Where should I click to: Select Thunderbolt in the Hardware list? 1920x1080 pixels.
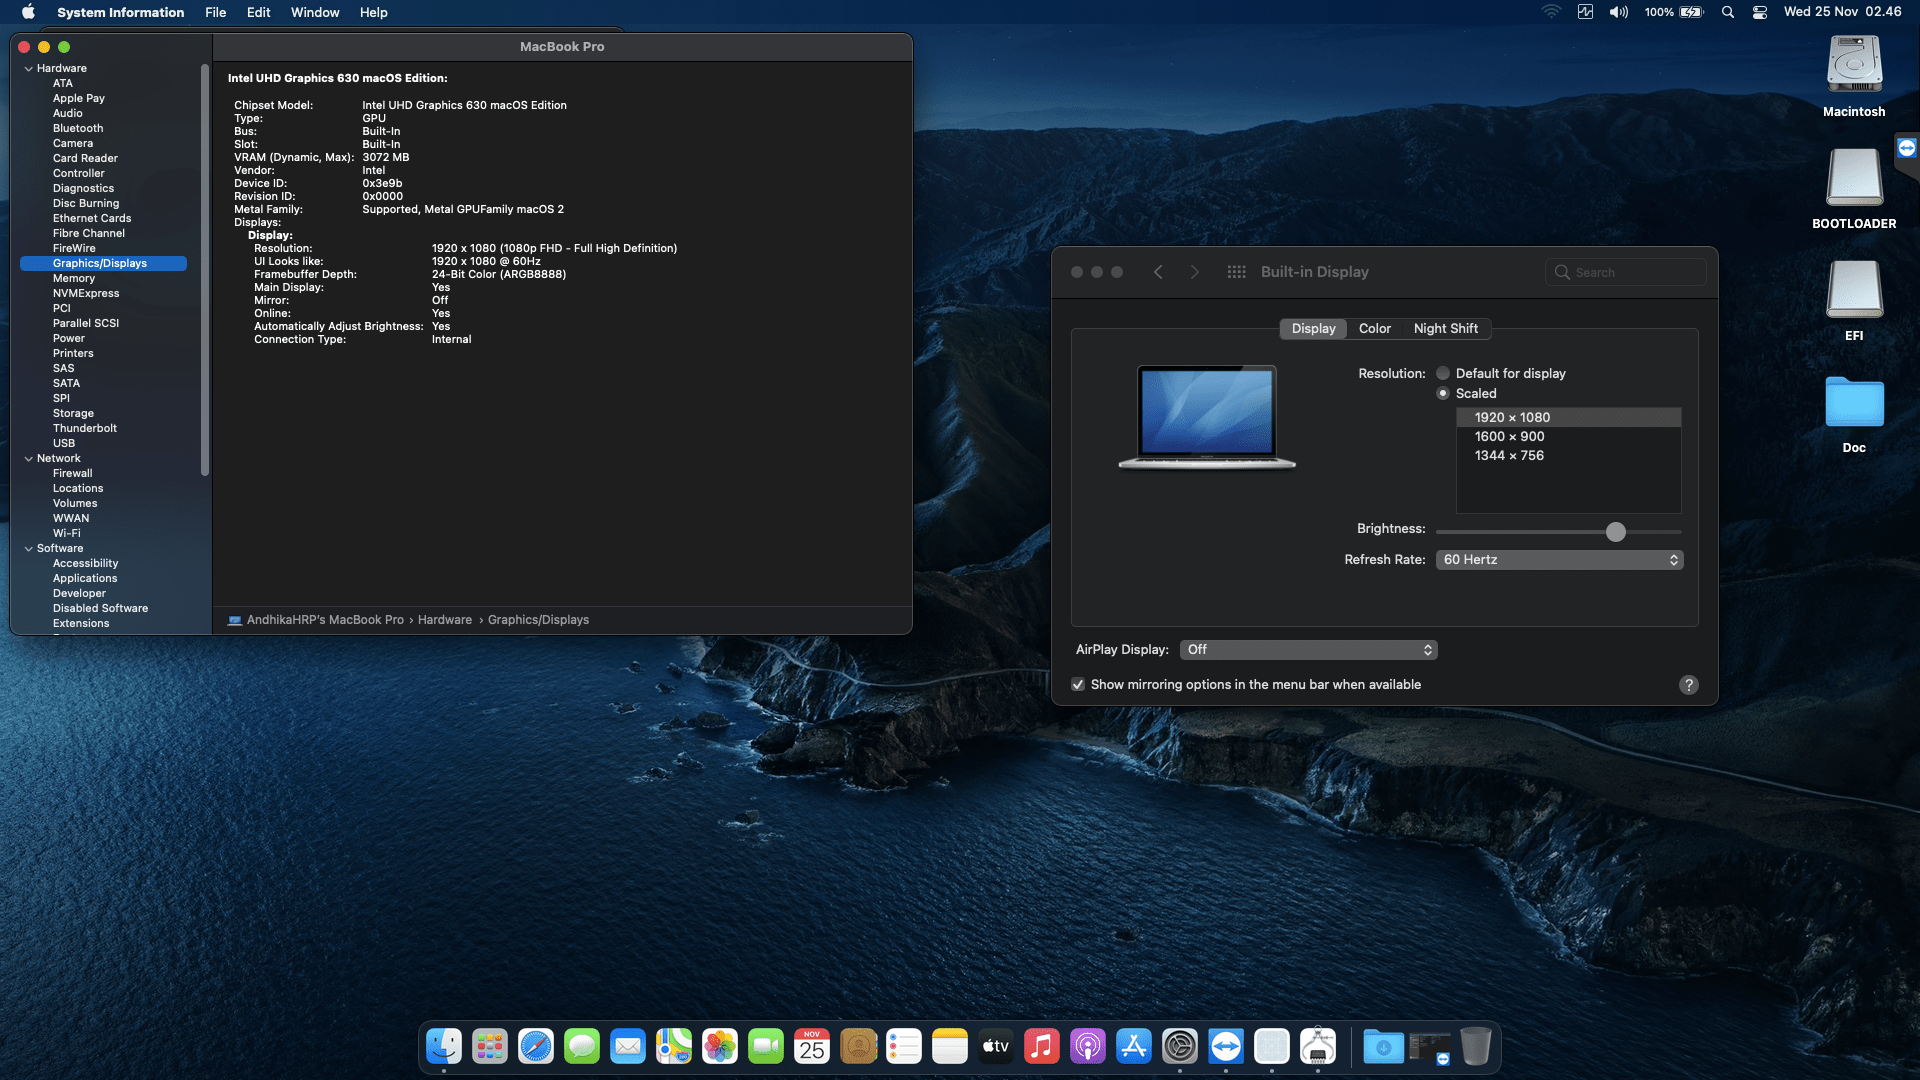(x=85, y=428)
